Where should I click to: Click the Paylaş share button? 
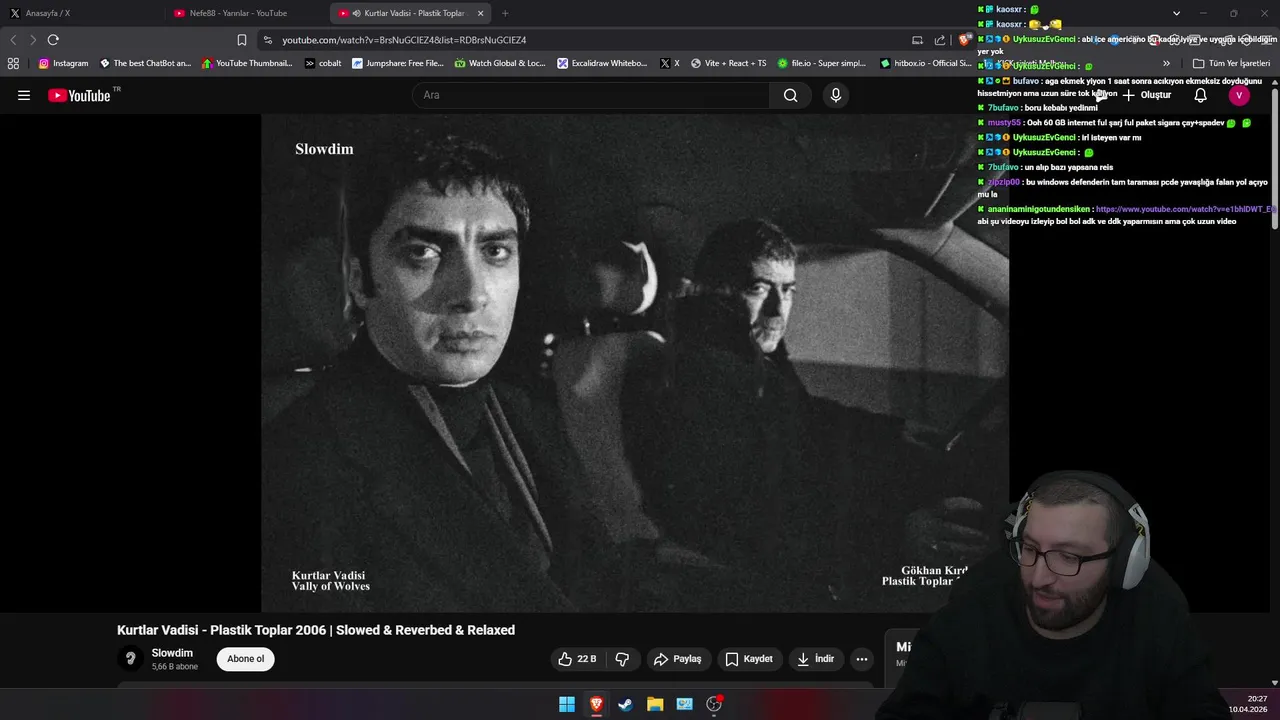coord(677,659)
